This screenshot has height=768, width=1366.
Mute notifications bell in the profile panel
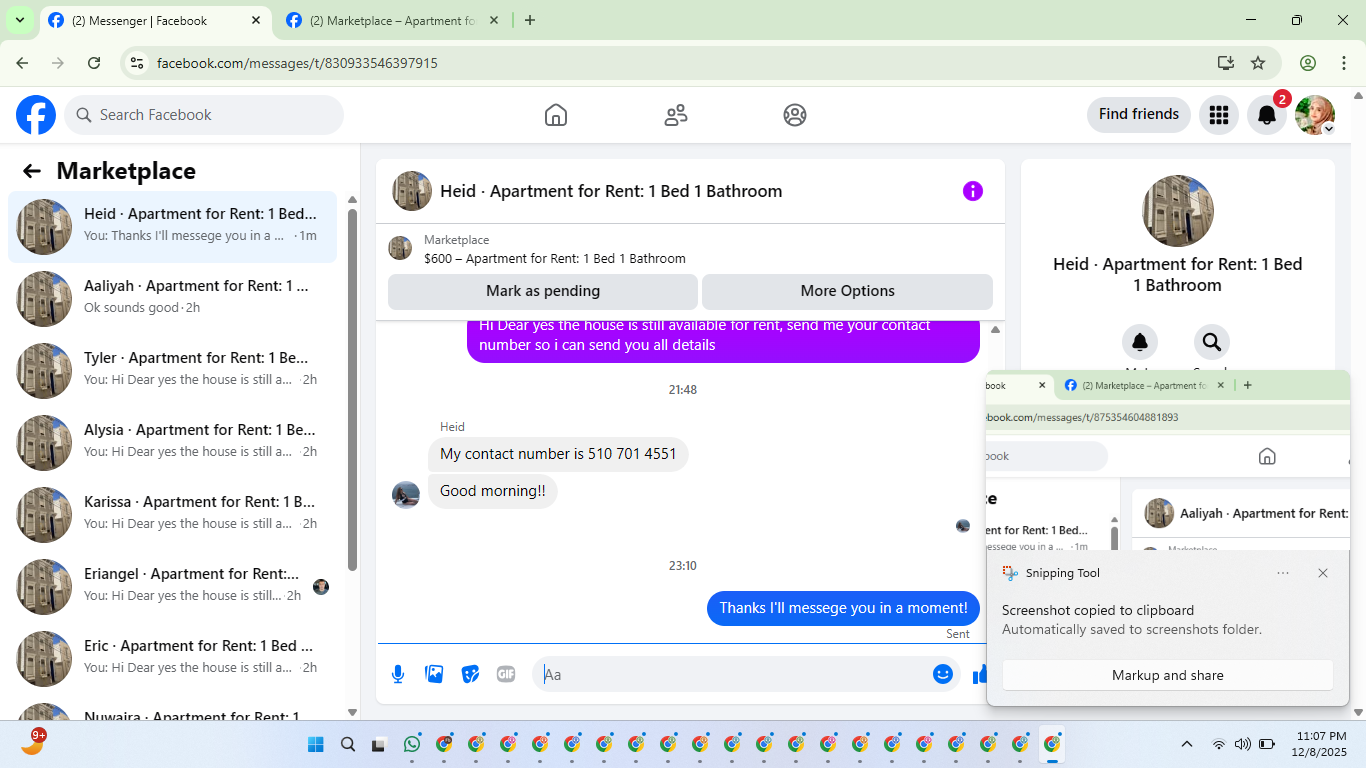click(x=1140, y=342)
